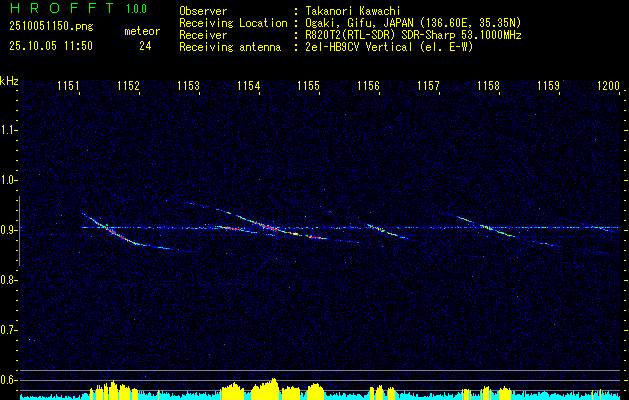The image size is (629, 400).
Task: Click the 1157 time axis label
Action: coord(428,86)
